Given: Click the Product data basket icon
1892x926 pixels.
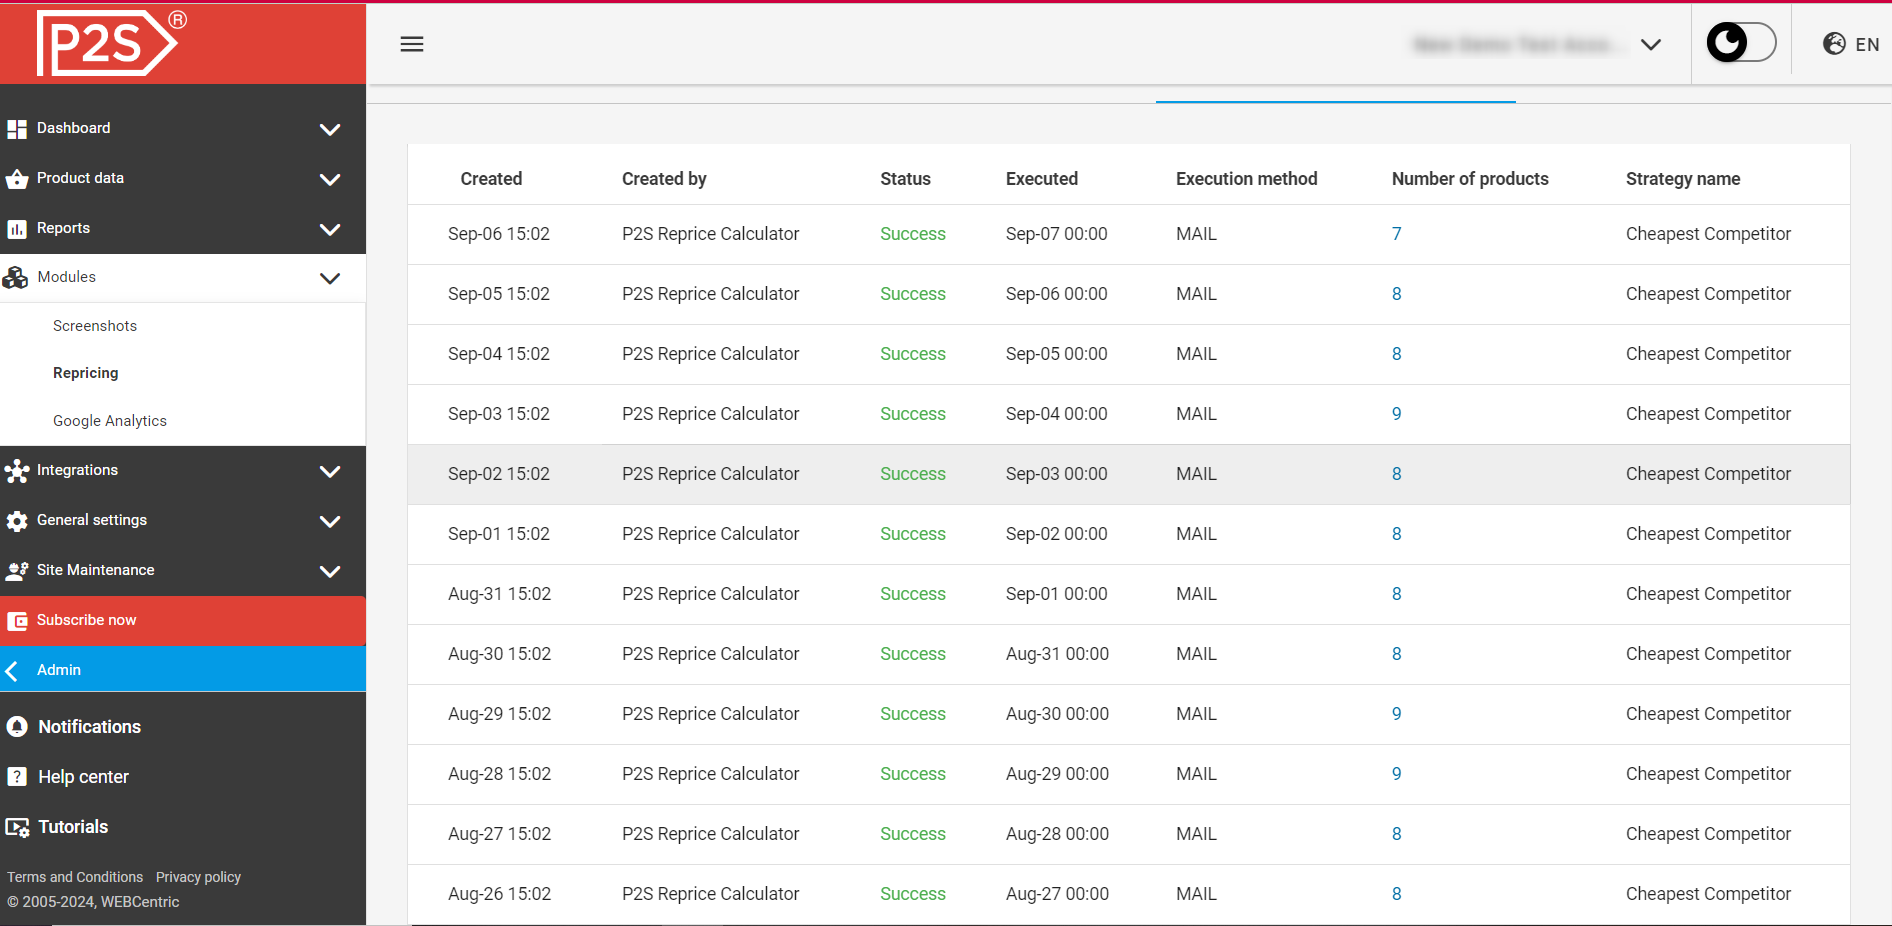Looking at the screenshot, I should tap(17, 179).
